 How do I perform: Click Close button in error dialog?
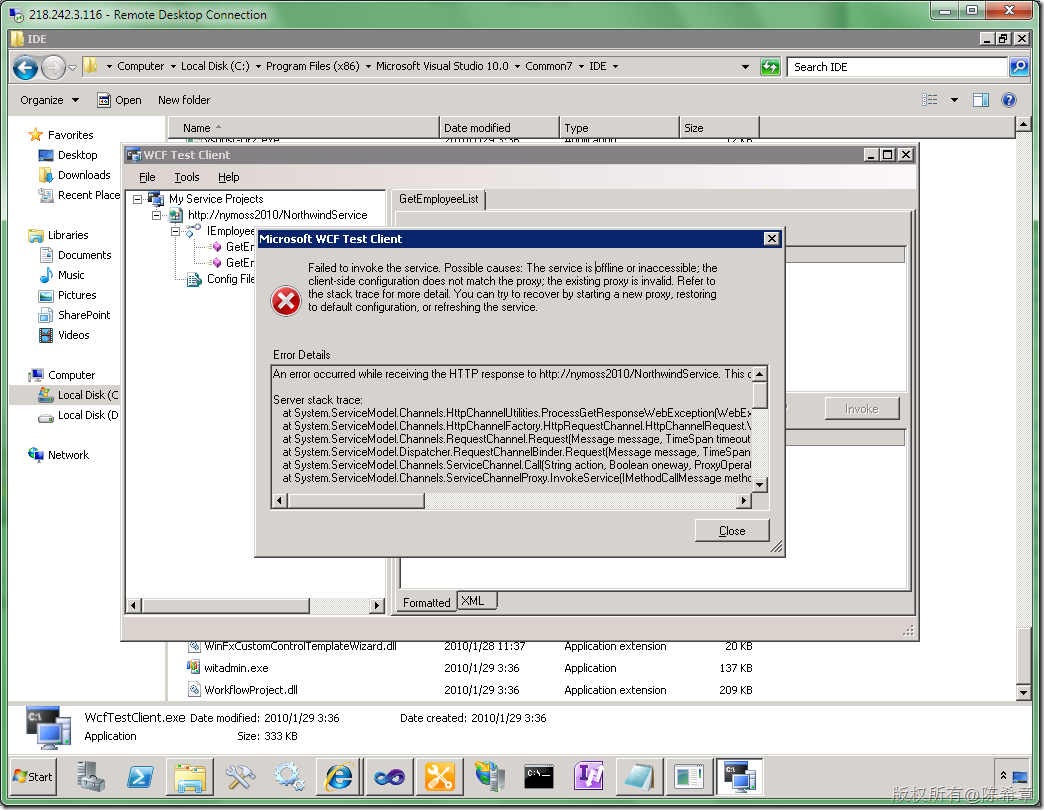point(732,530)
